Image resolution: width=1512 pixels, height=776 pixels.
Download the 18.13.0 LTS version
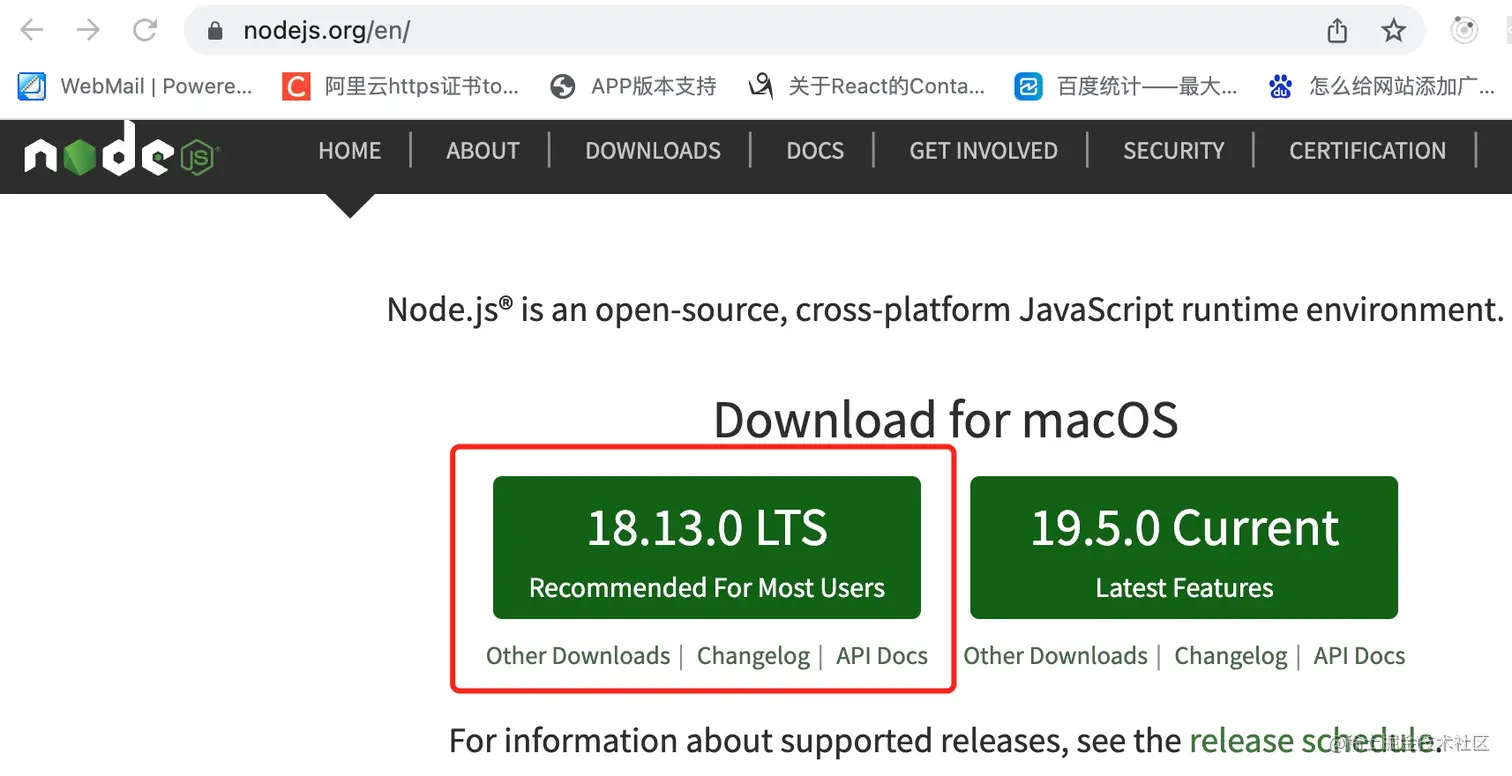707,548
